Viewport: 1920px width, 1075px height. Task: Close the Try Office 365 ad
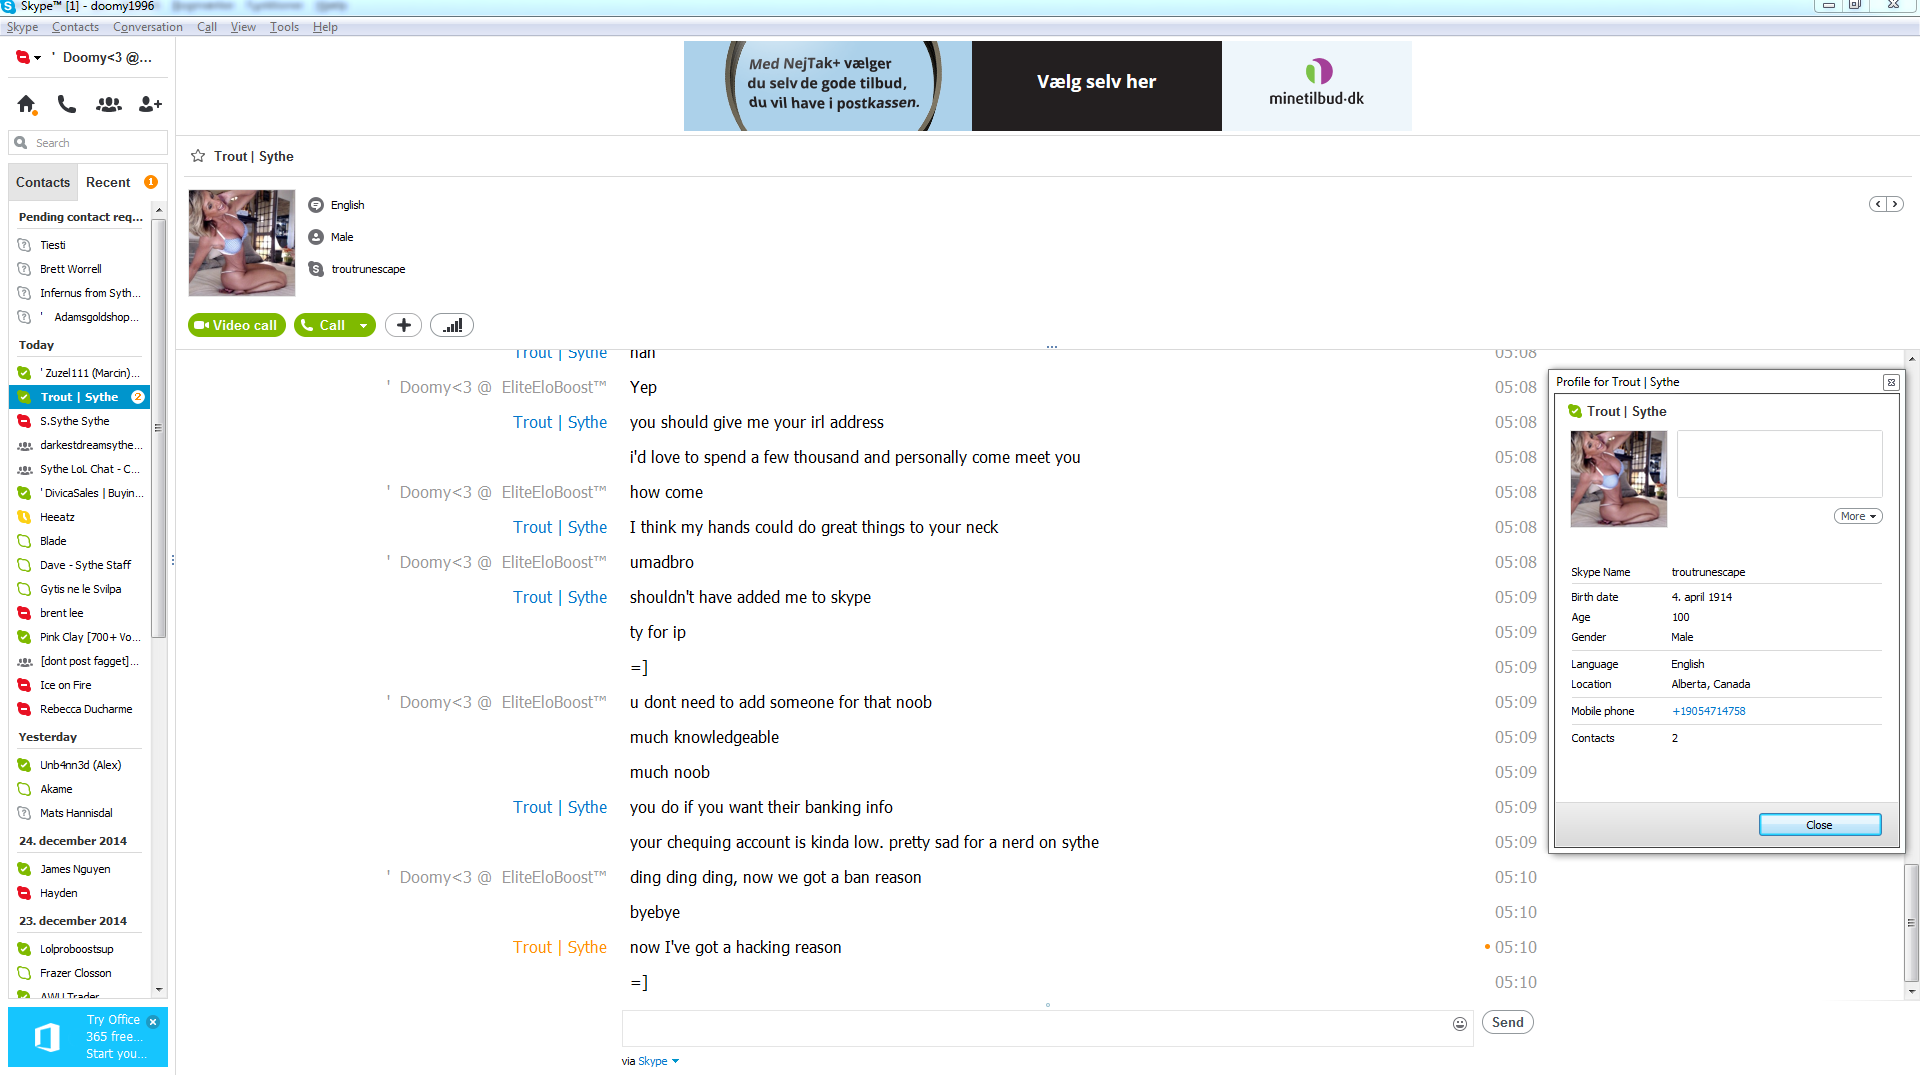(x=153, y=1022)
